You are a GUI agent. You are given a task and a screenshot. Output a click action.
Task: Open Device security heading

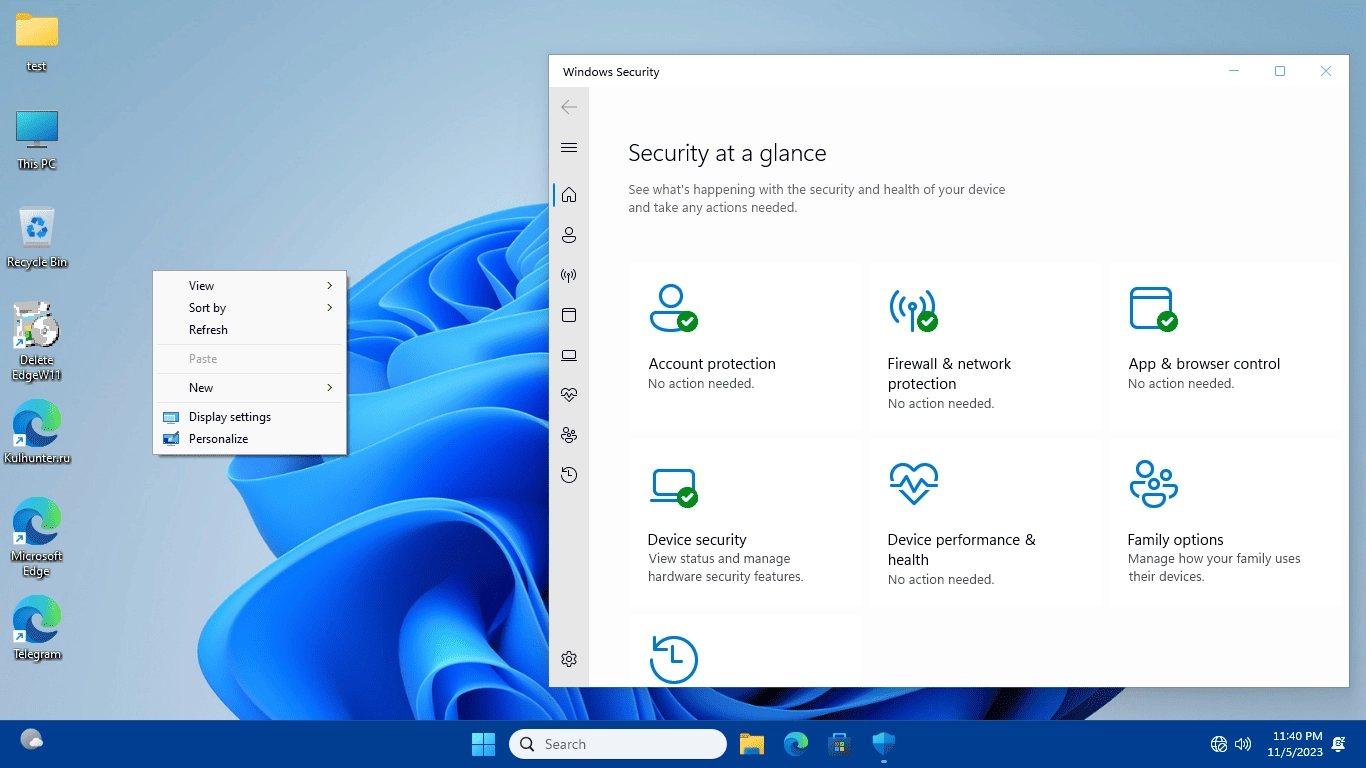697,540
